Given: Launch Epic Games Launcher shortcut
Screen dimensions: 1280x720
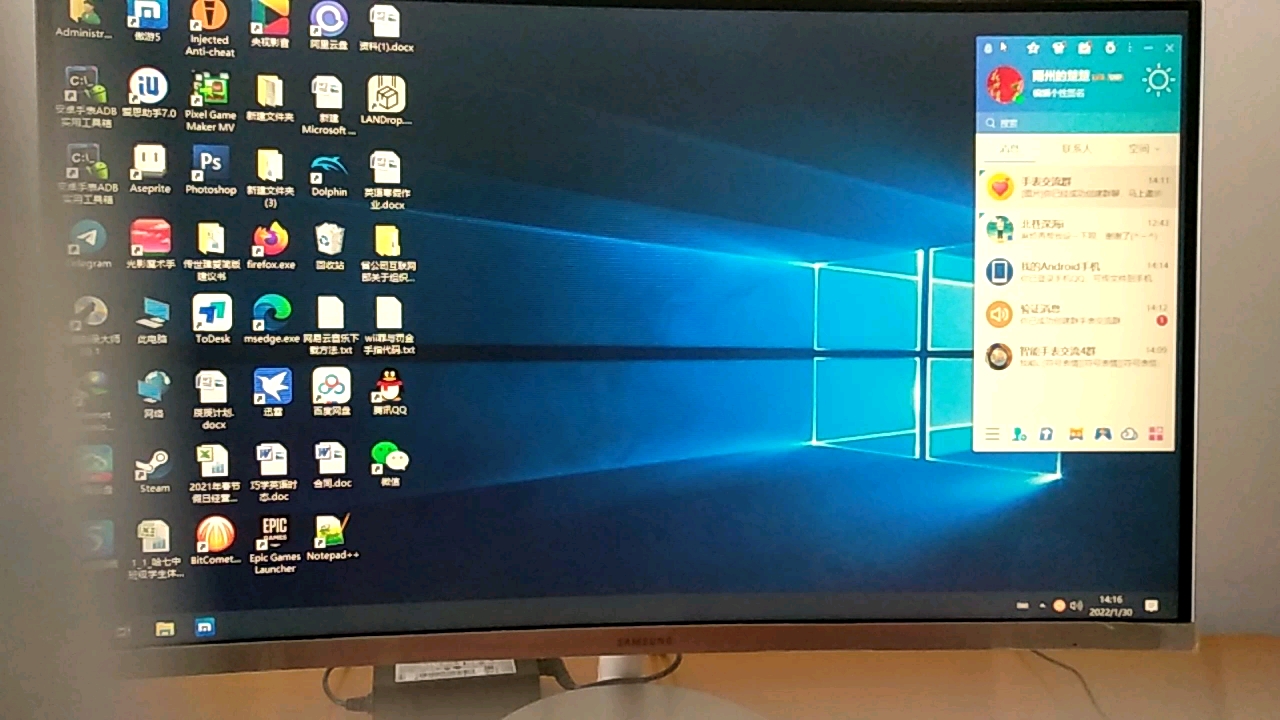Looking at the screenshot, I should click(274, 545).
